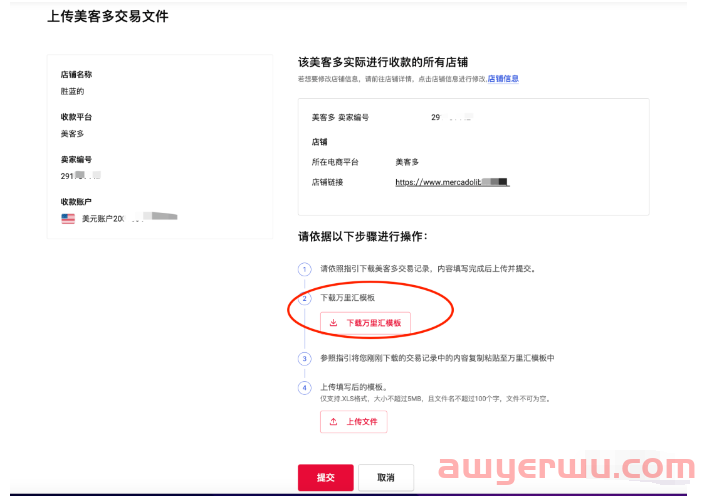Click the 美元账户 account entry
714x498 pixels.
coord(119,219)
